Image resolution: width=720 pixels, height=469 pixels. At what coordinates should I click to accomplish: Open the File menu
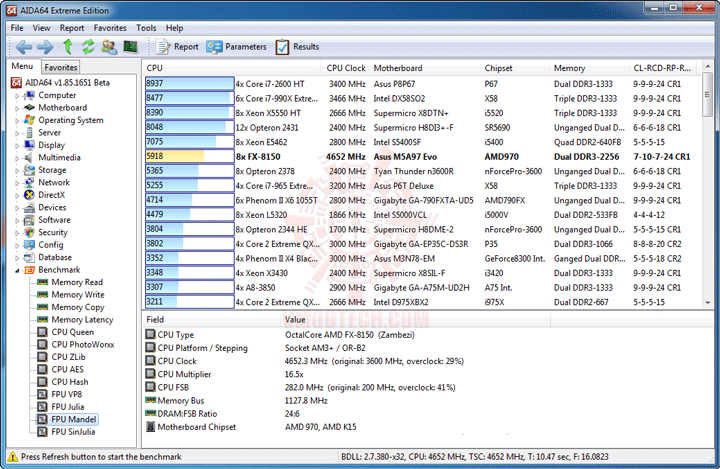[17, 28]
